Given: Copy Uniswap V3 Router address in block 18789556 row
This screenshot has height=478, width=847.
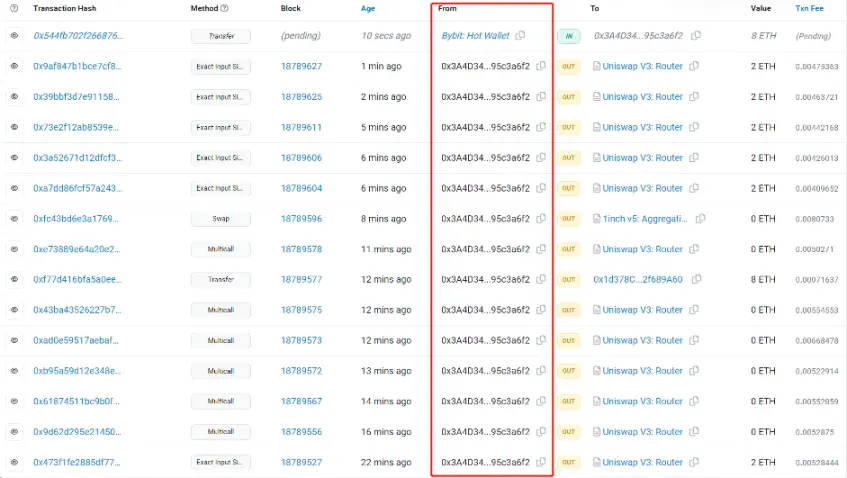Looking at the screenshot, I should (694, 432).
